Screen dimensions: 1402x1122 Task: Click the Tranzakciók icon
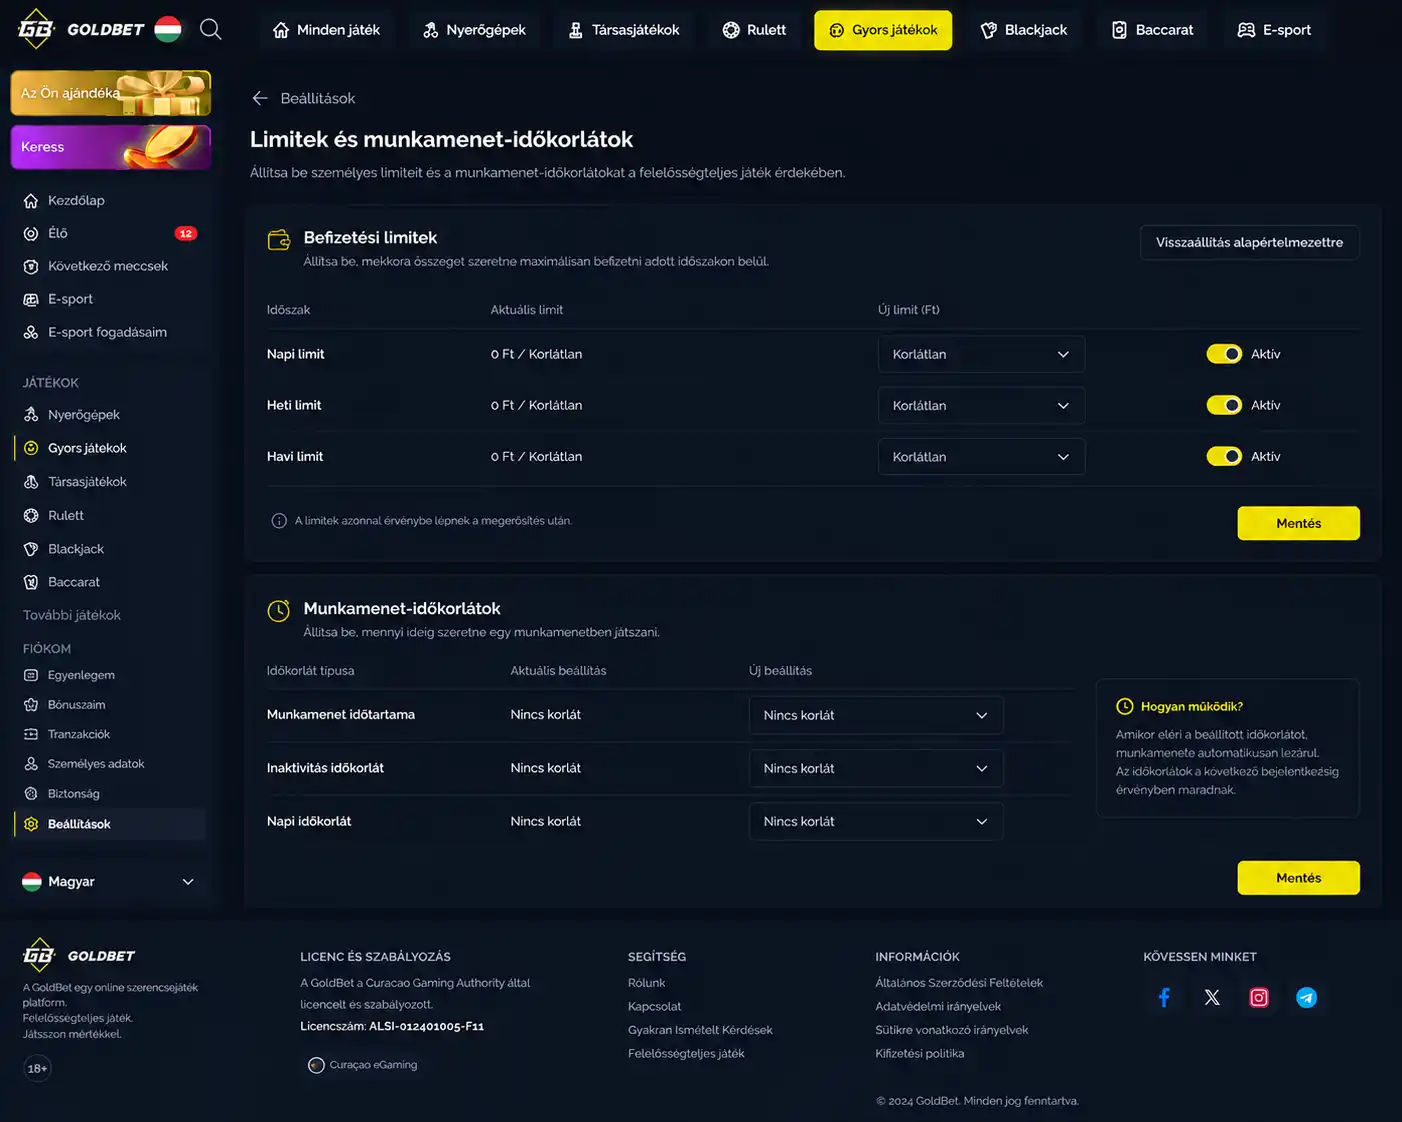point(31,734)
